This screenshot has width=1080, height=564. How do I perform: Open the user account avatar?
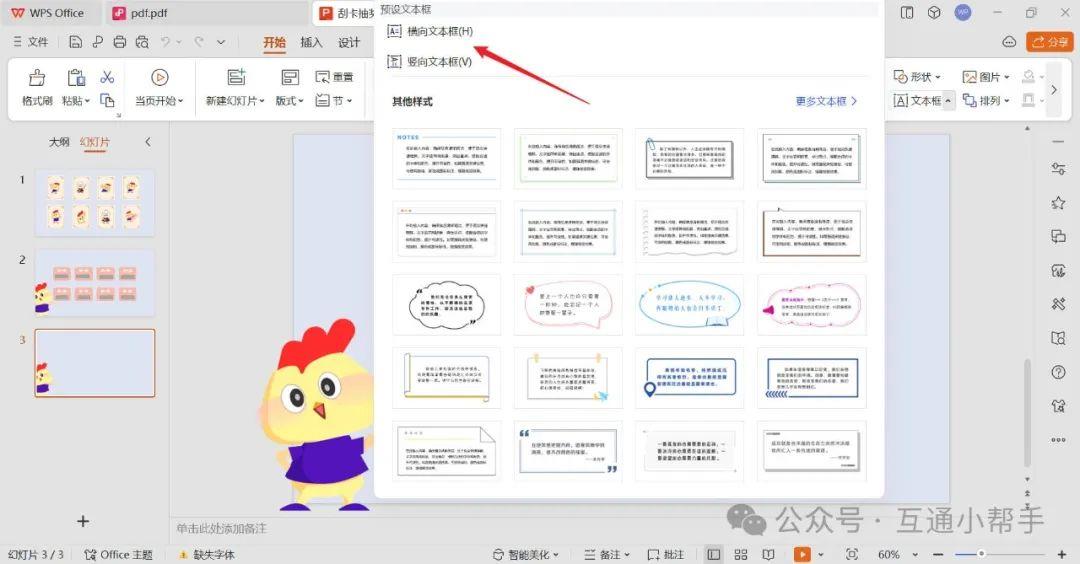click(x=963, y=12)
